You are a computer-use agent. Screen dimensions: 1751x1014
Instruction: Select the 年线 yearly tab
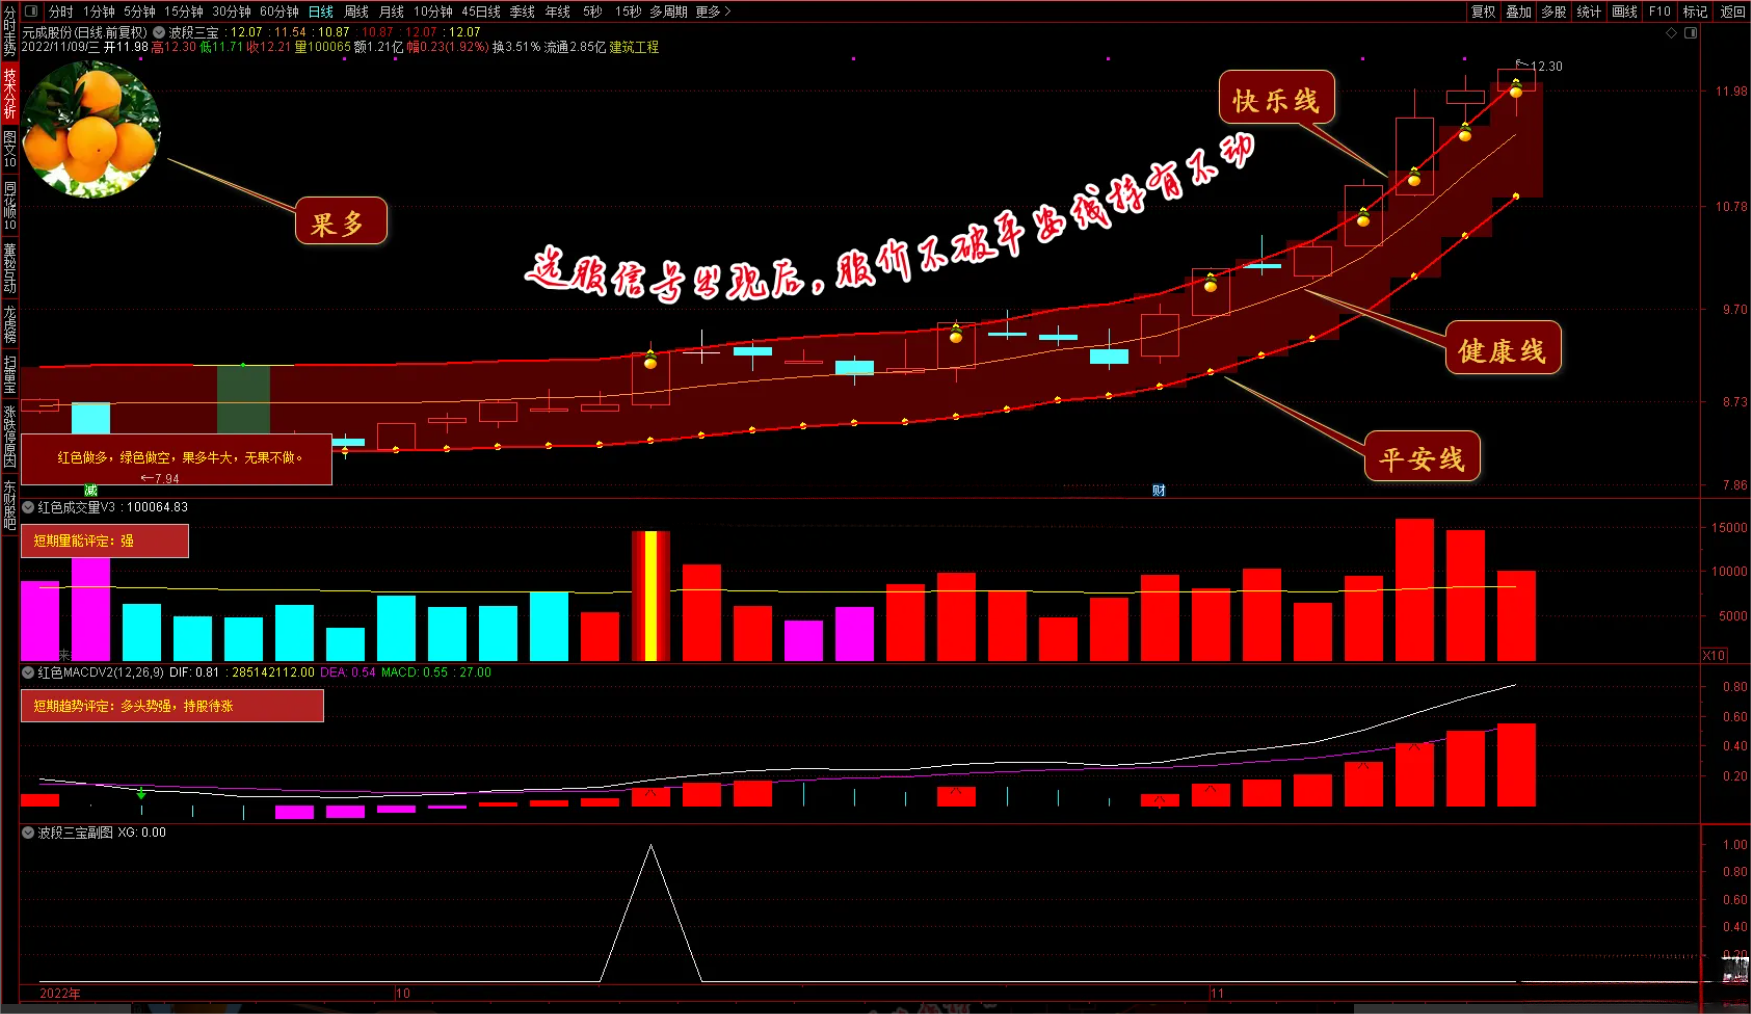point(557,11)
